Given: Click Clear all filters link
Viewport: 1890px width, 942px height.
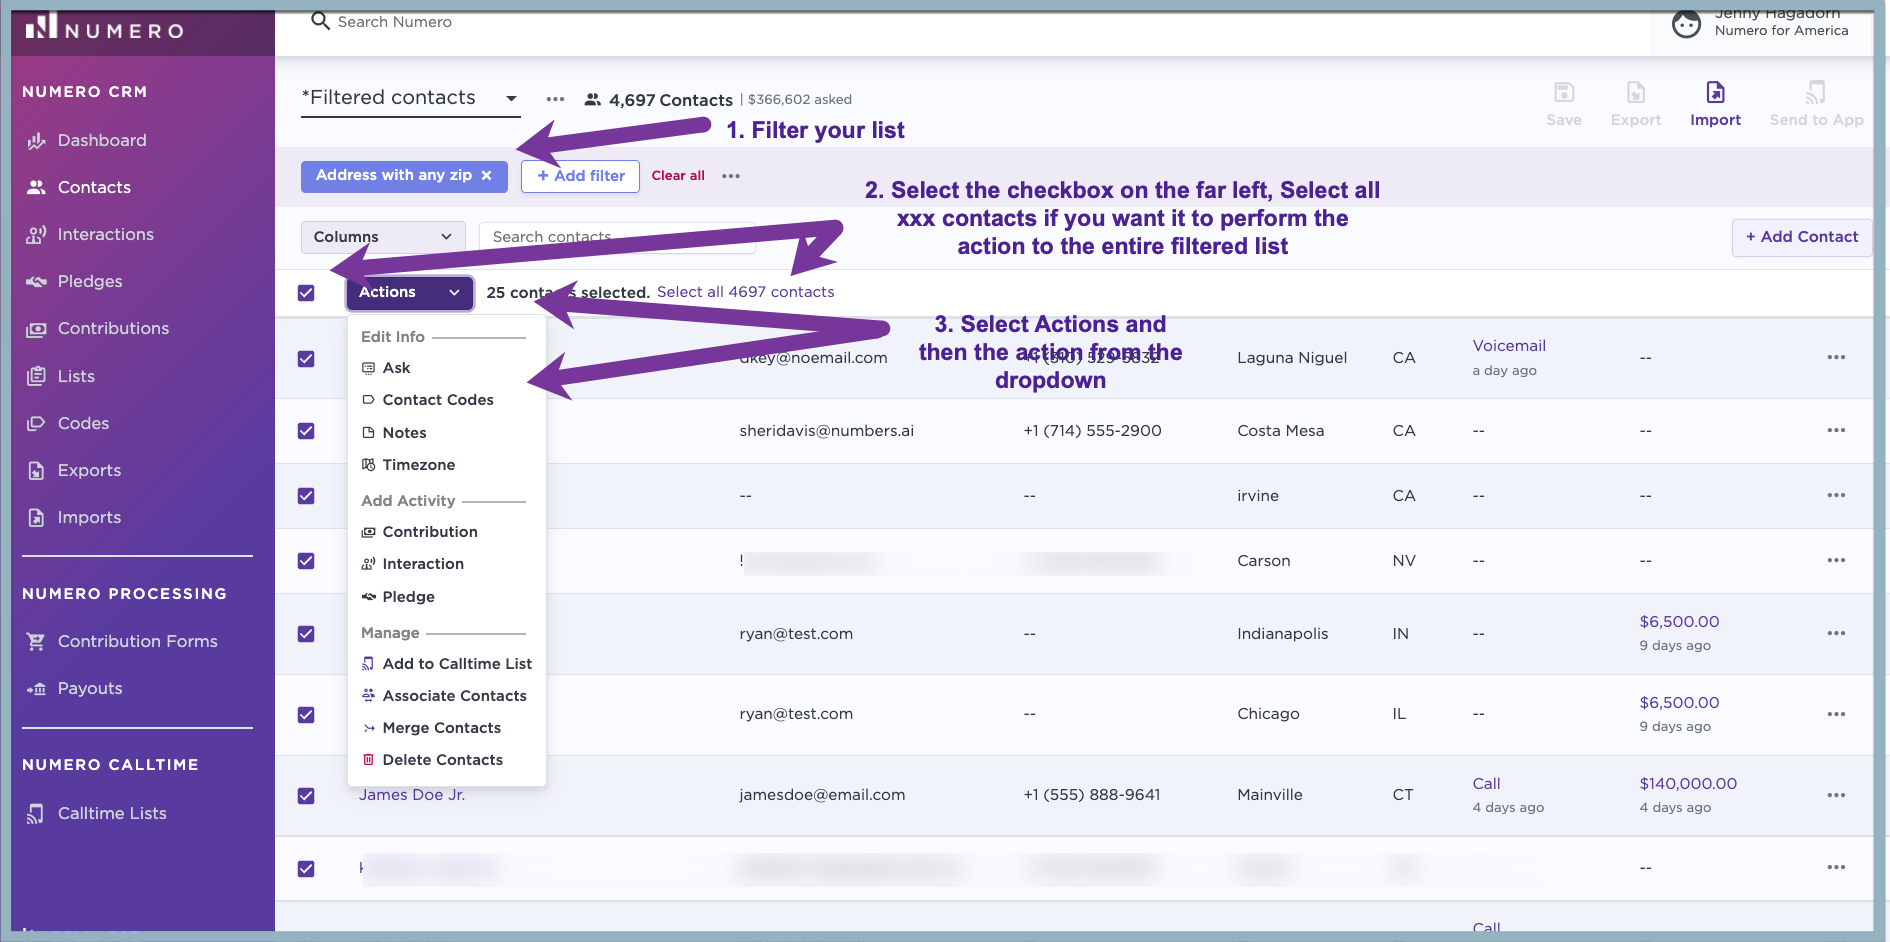Looking at the screenshot, I should coord(678,176).
